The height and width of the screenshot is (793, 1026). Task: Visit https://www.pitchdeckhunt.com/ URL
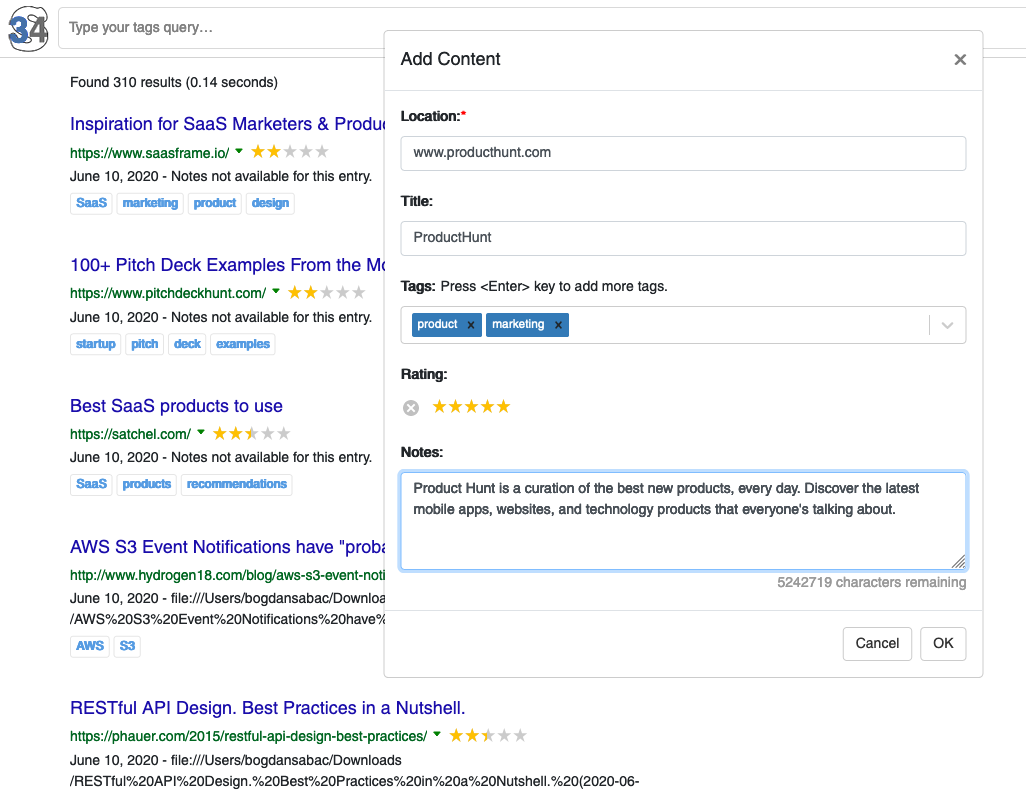click(168, 293)
